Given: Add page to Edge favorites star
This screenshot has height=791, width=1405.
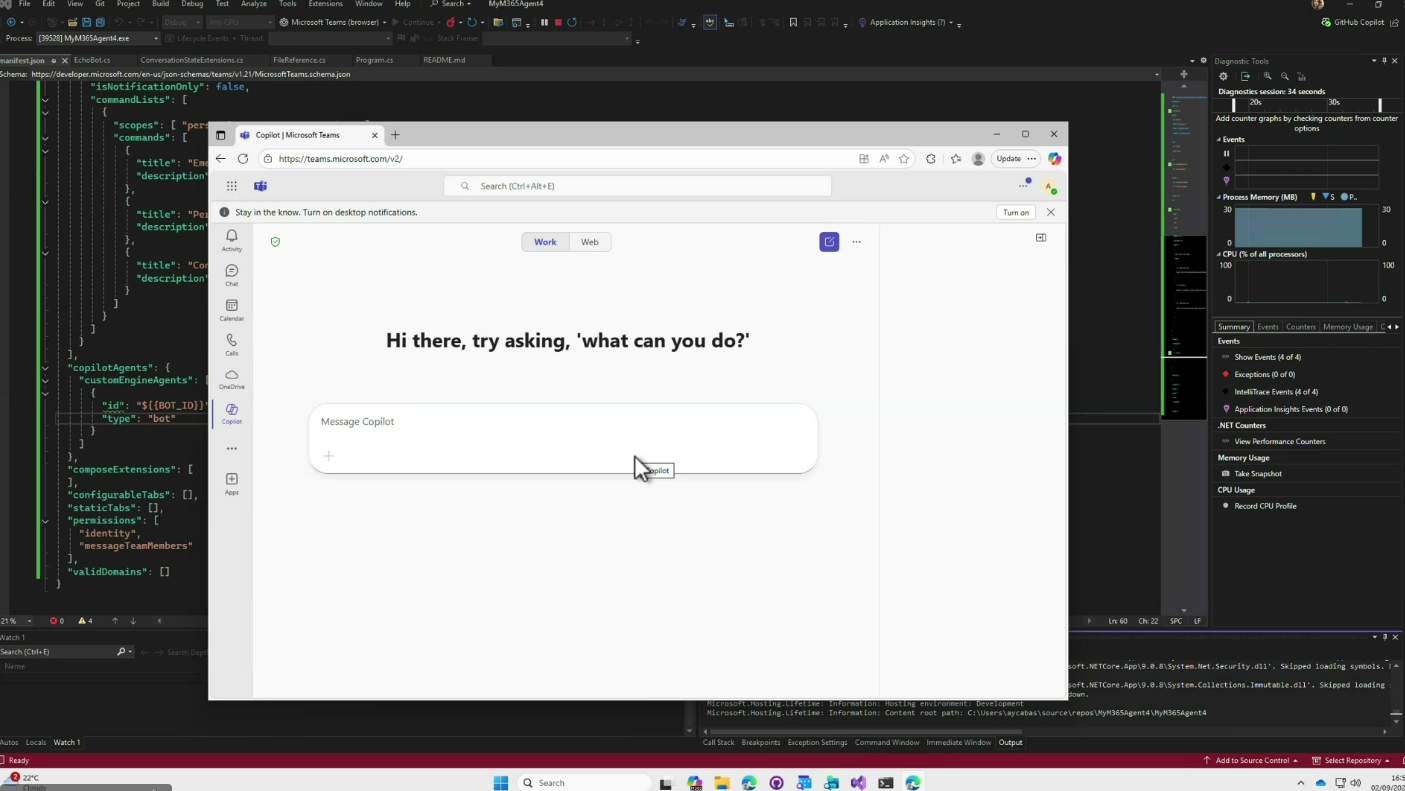Looking at the screenshot, I should 904,159.
